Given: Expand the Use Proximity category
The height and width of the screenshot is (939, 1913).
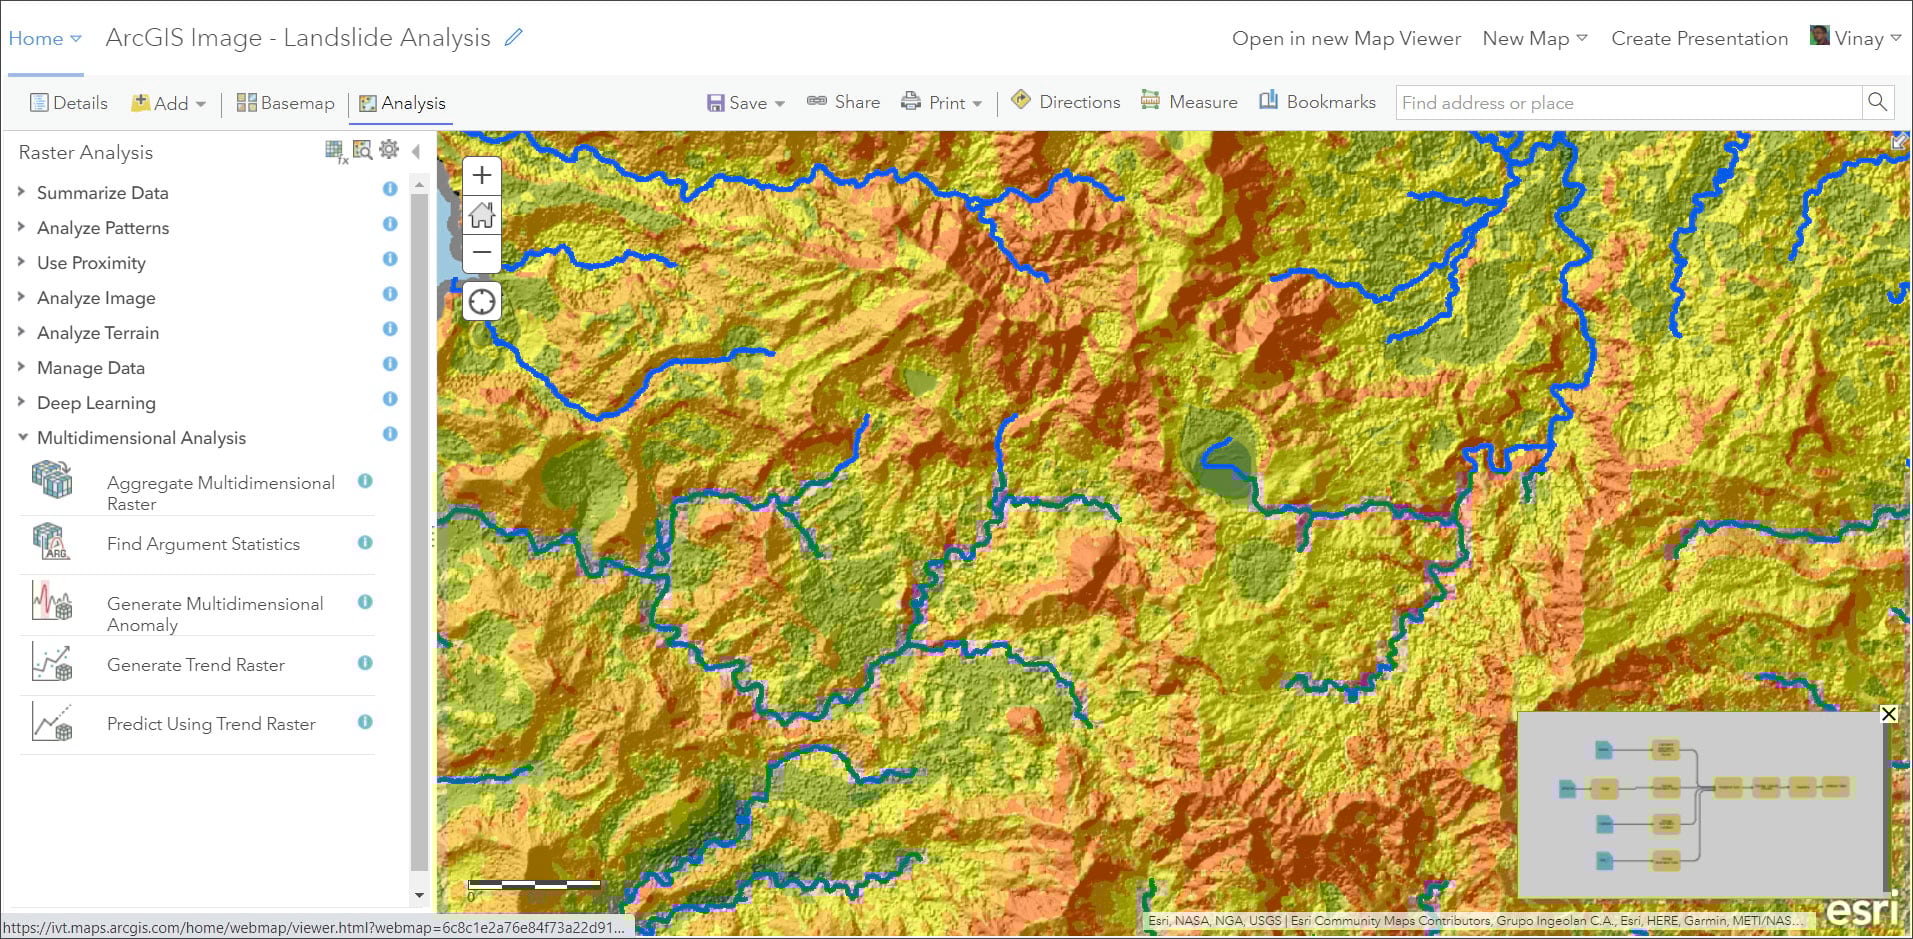Looking at the screenshot, I should pos(22,261).
